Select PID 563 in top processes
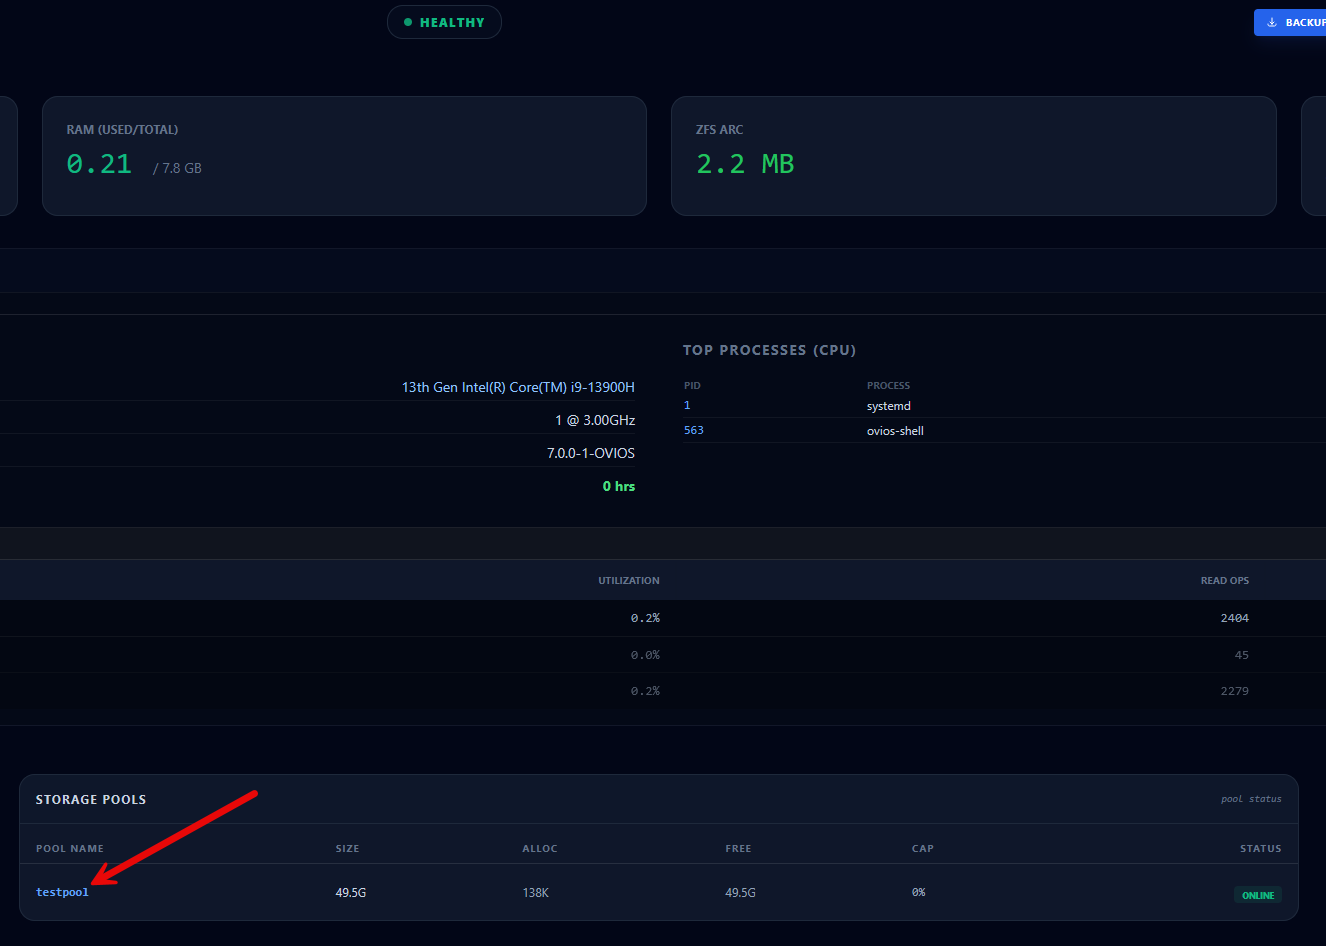 694,430
